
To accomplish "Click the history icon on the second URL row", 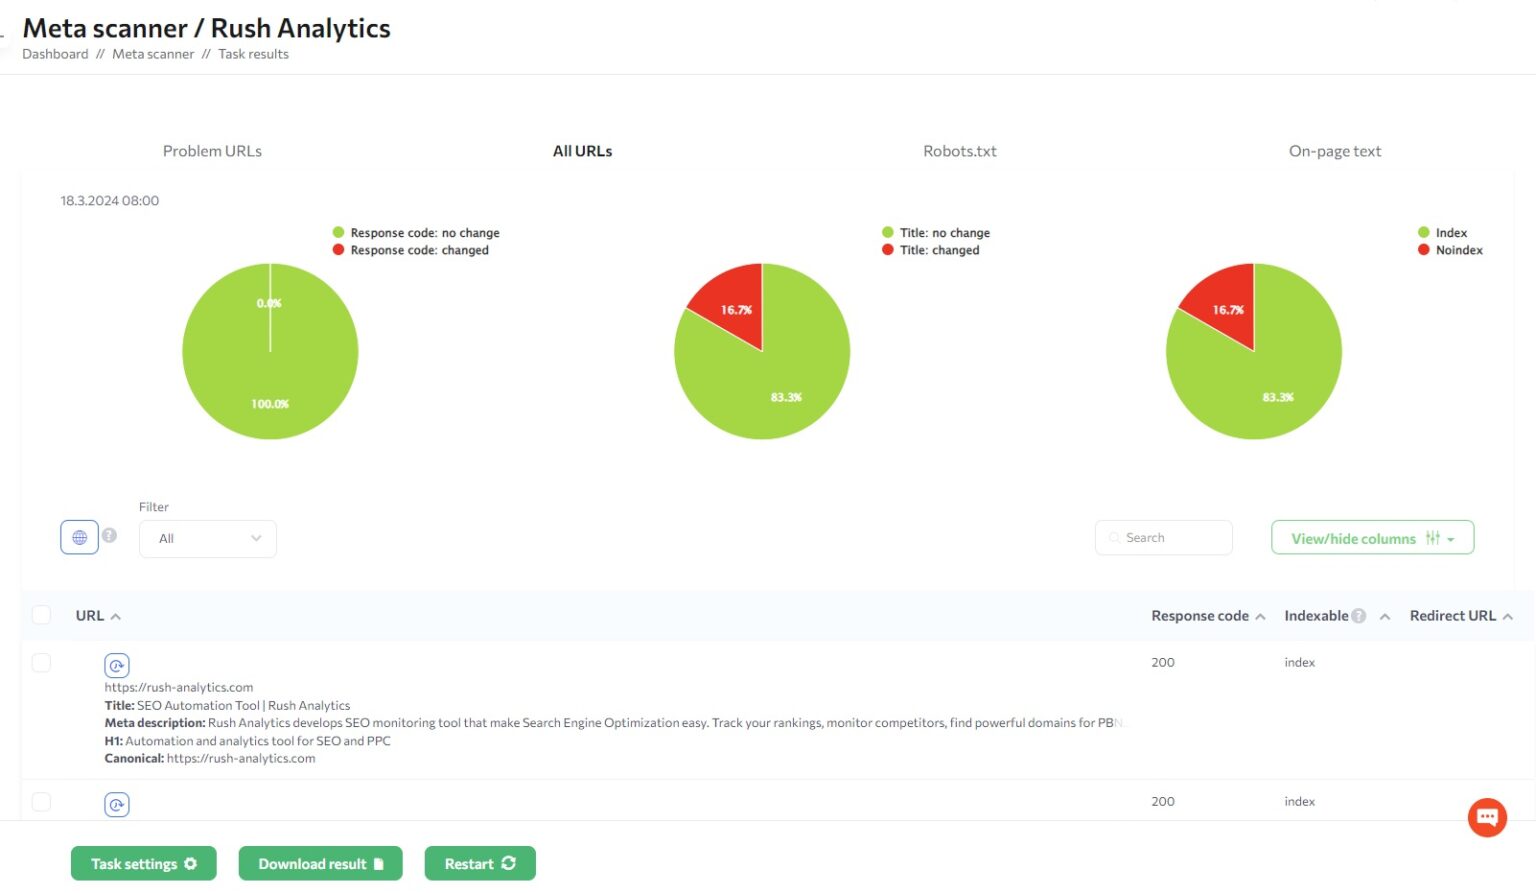I will (x=117, y=803).
